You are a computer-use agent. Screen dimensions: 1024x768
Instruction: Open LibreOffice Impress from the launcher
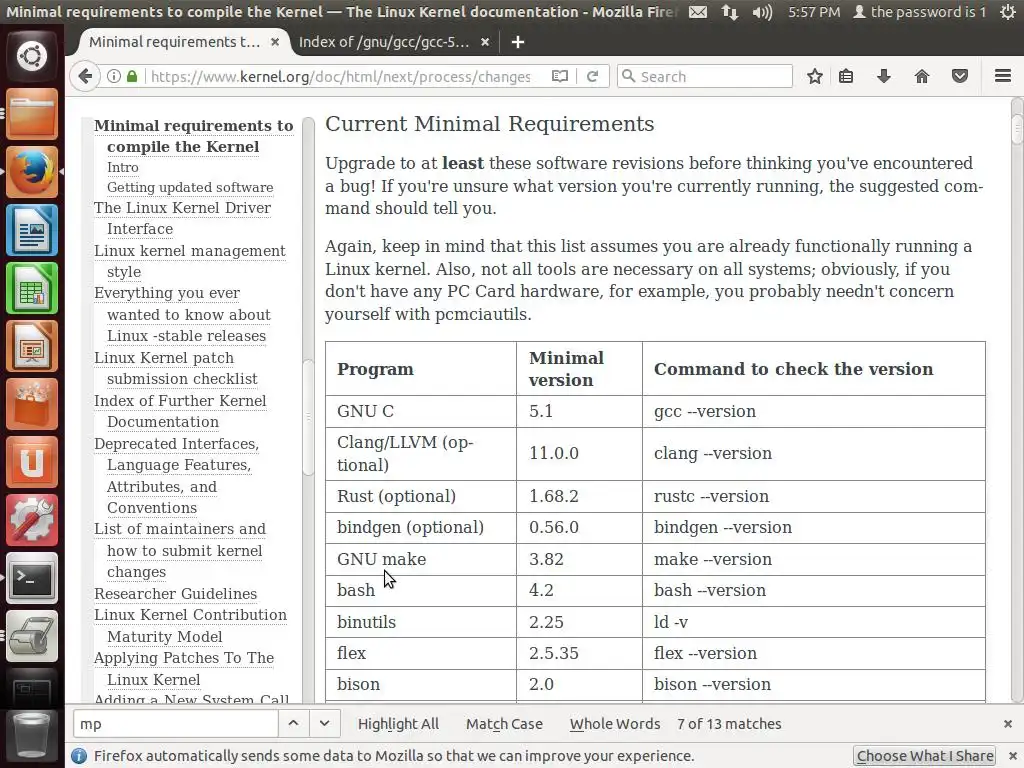(x=32, y=346)
